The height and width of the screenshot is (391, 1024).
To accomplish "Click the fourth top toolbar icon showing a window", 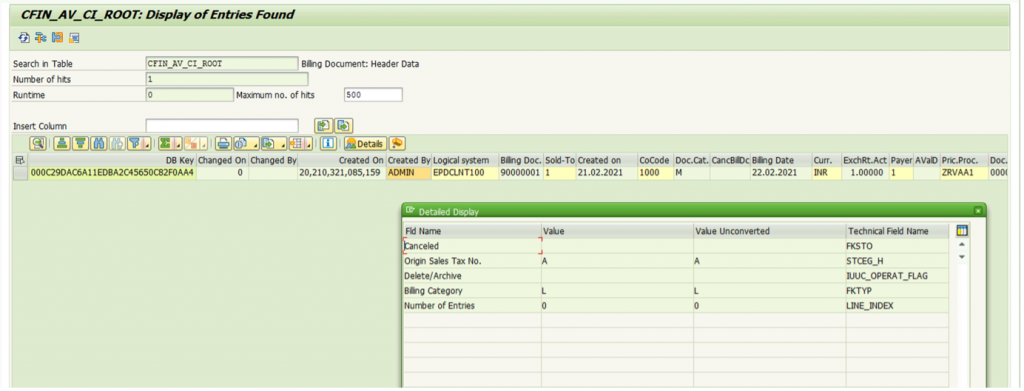I will pos(74,38).
